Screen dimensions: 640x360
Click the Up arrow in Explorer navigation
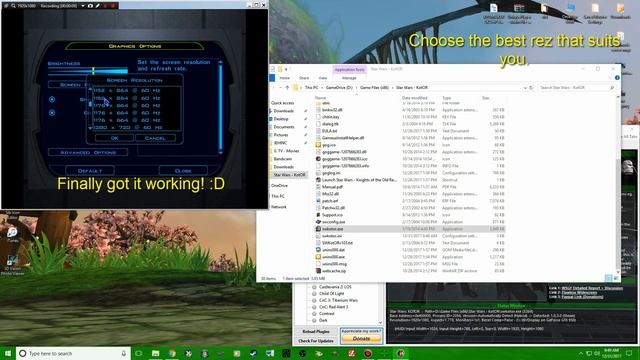pos(287,88)
